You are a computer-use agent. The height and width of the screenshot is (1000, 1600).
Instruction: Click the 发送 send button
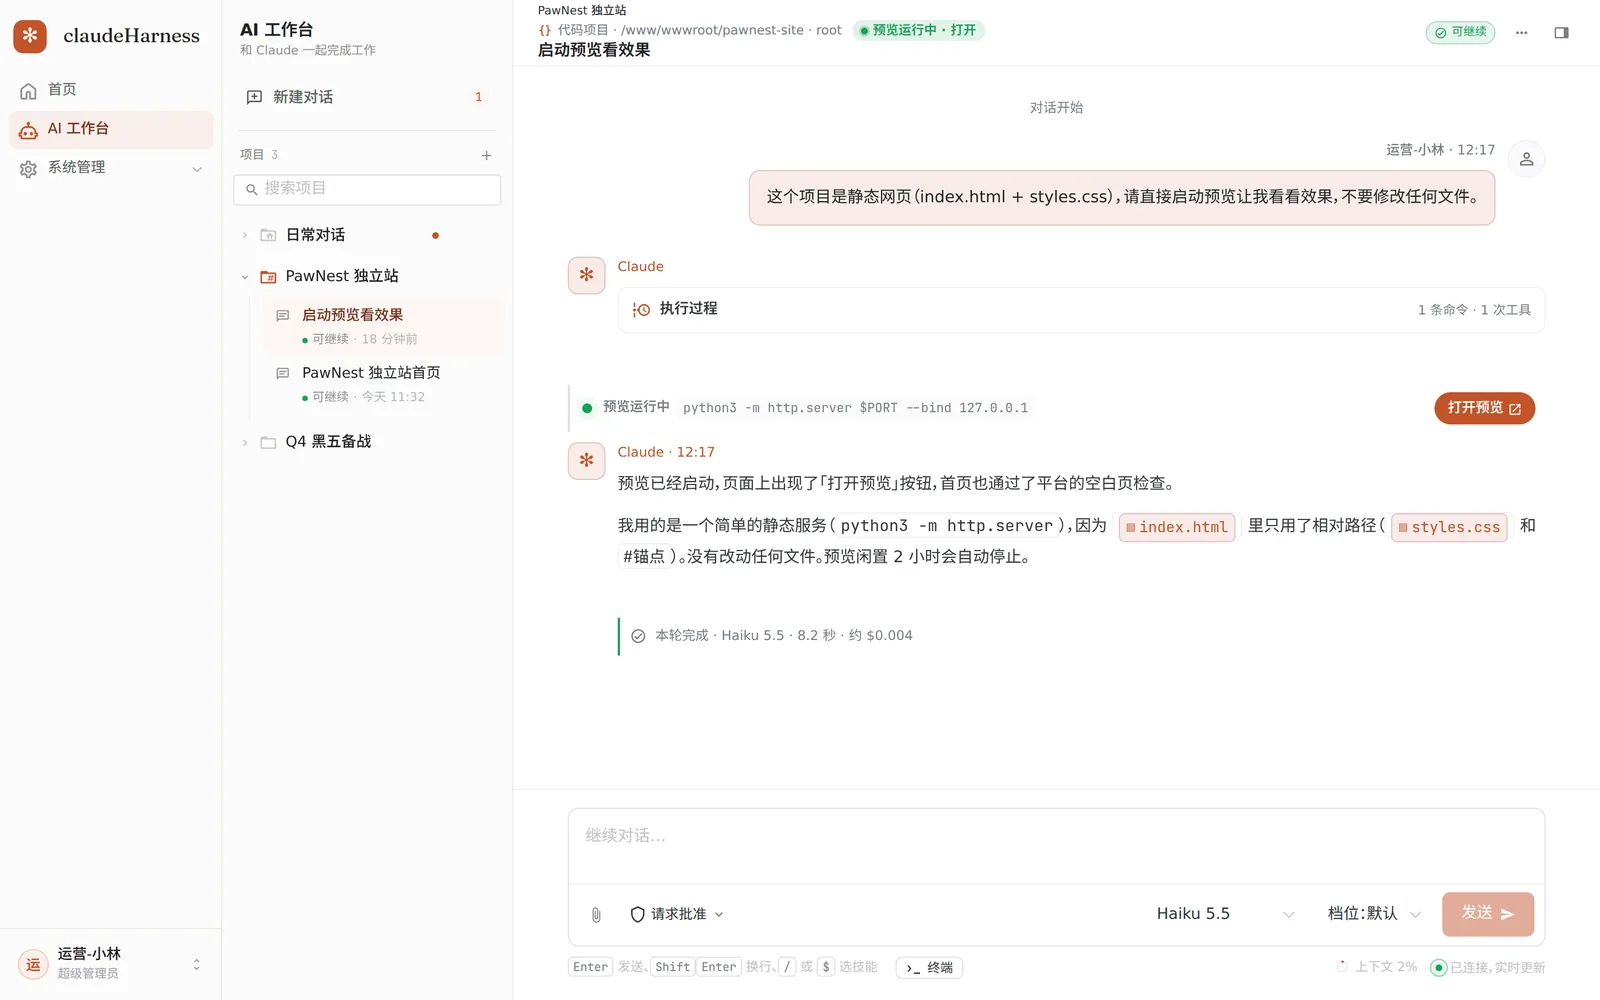pyautogui.click(x=1487, y=914)
